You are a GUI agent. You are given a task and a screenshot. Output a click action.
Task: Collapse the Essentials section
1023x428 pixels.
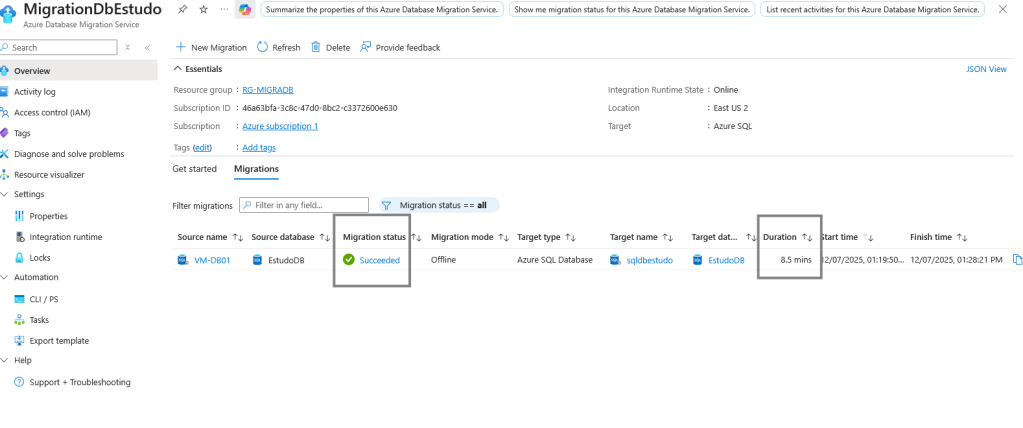point(179,69)
